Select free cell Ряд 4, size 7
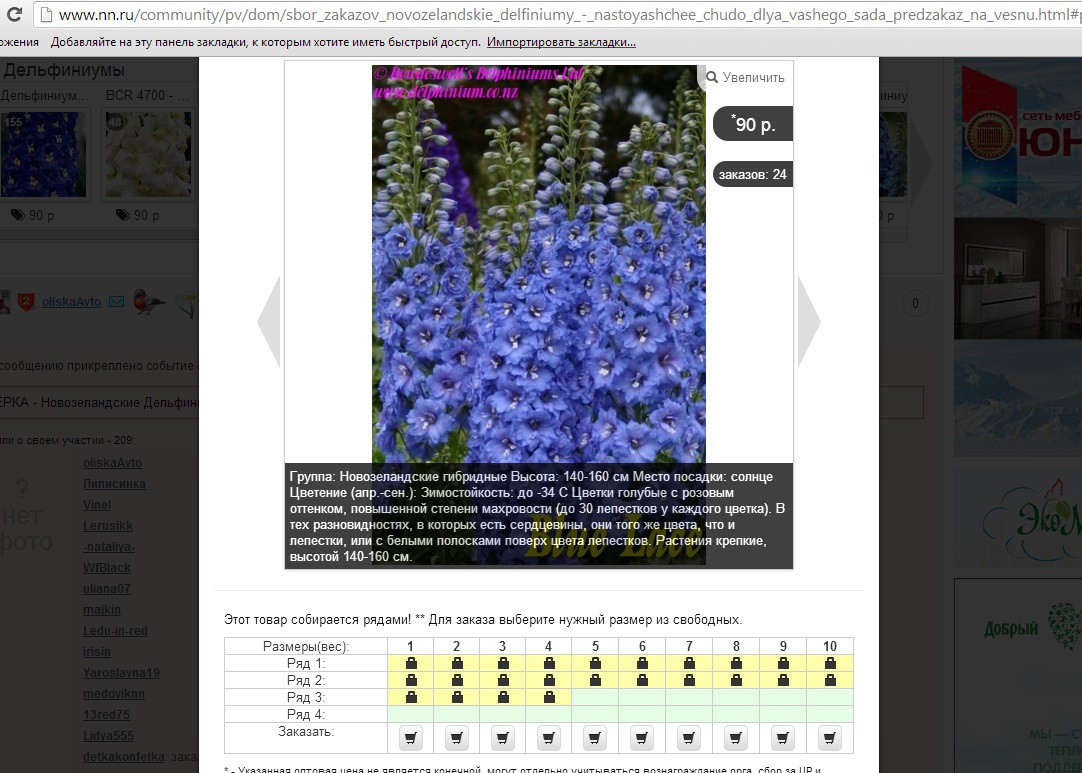The image size is (1082, 773). pos(689,714)
